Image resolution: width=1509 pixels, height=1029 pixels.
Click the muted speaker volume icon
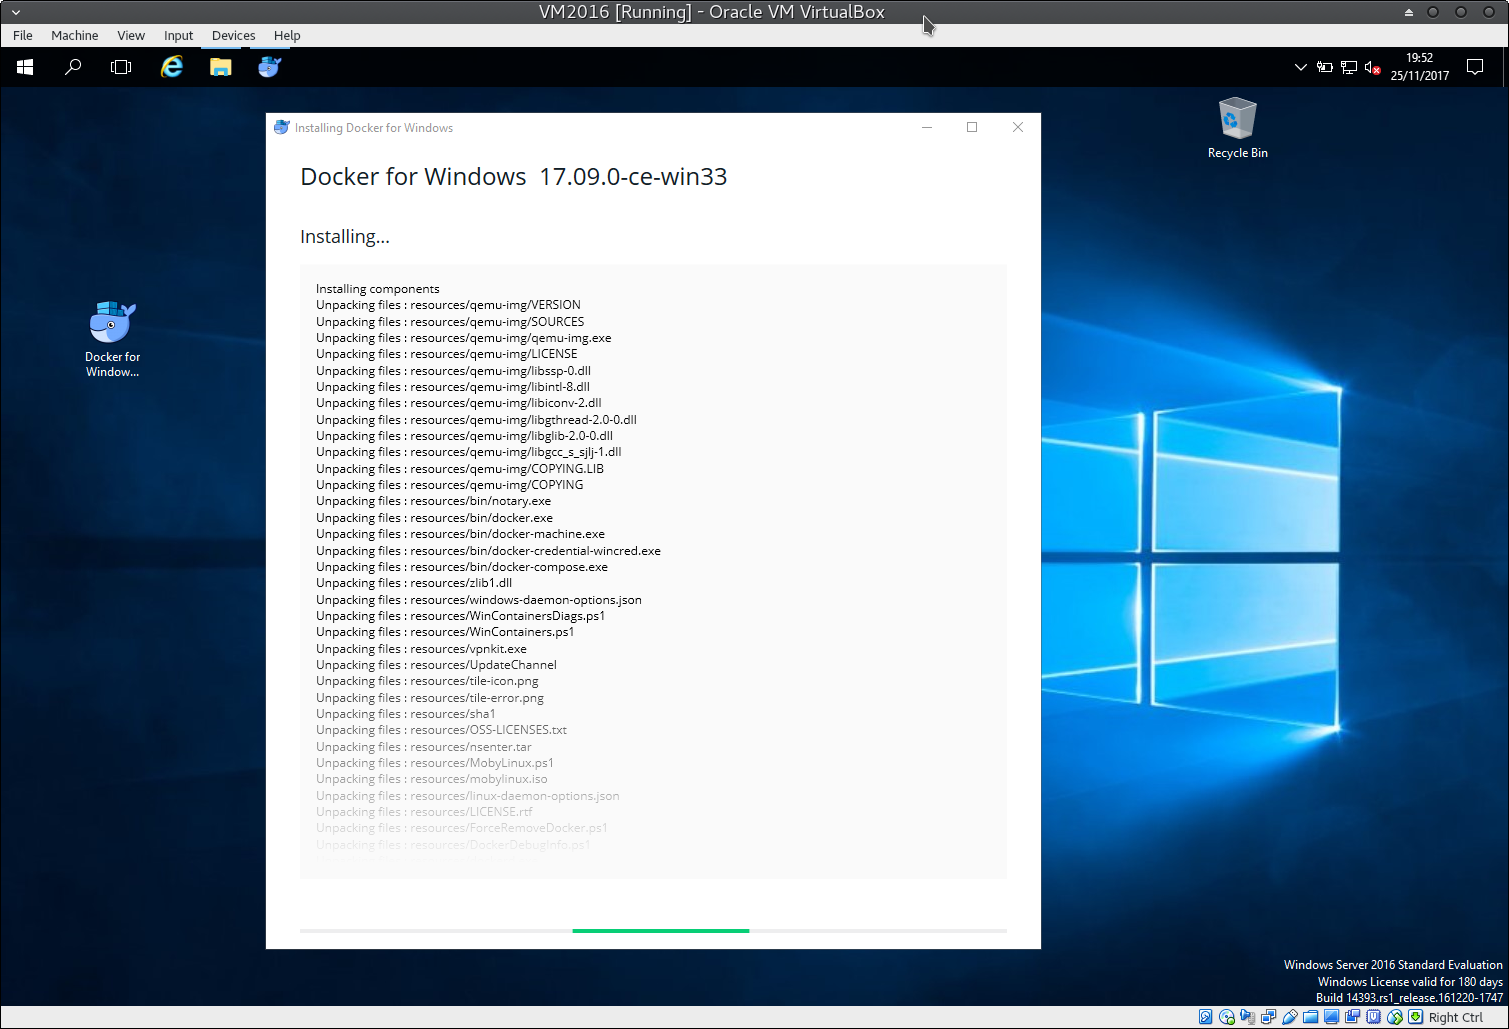1373,67
